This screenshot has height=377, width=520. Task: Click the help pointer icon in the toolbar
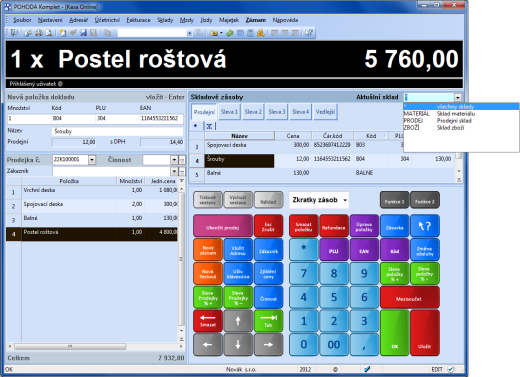309,33
